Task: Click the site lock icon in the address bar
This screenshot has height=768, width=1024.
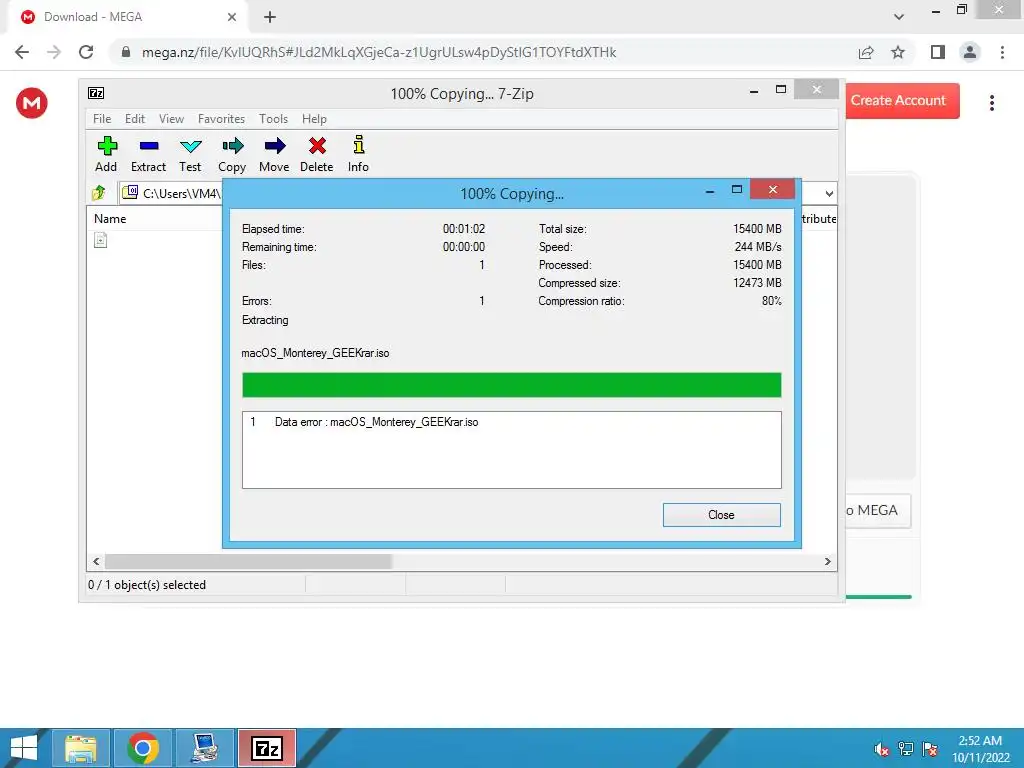Action: tap(126, 52)
